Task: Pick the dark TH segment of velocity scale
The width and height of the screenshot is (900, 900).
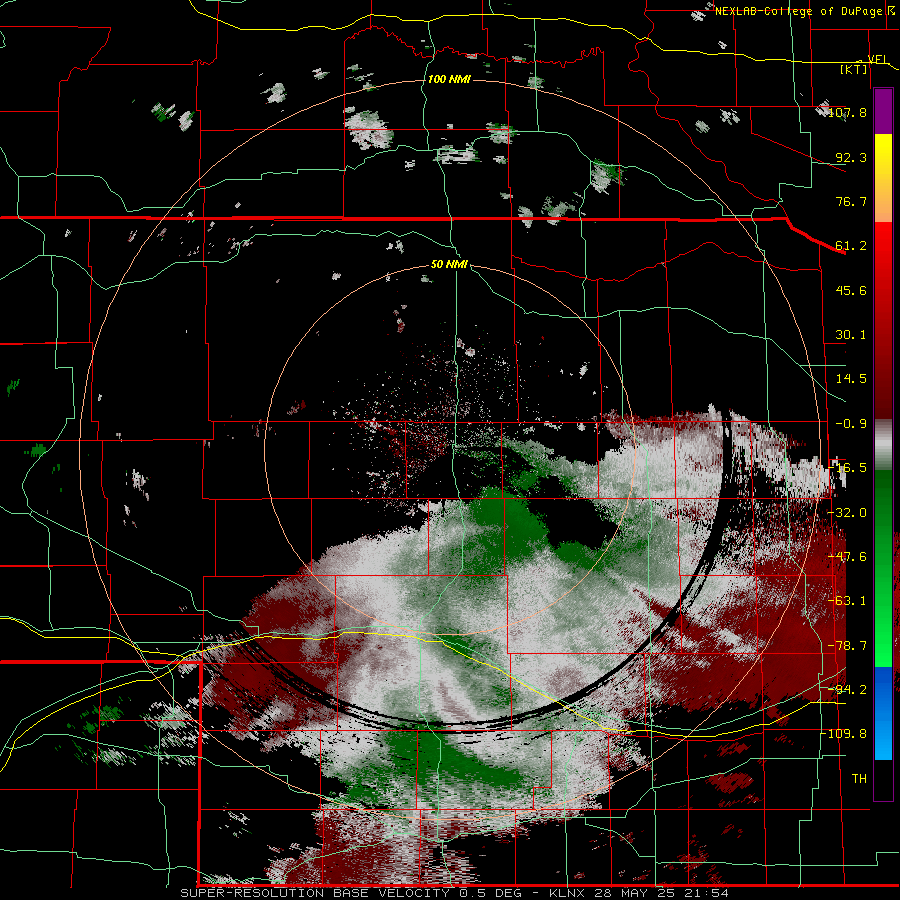Action: pyautogui.click(x=883, y=779)
